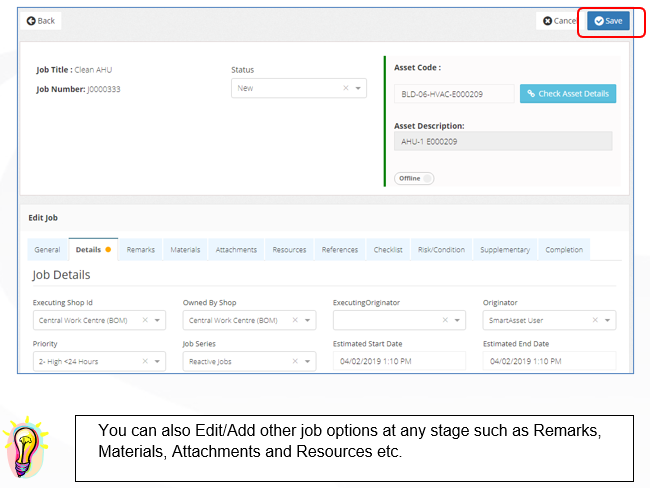Image resolution: width=650 pixels, height=488 pixels.
Task: Clear the Priority value
Action: [x=145, y=361]
